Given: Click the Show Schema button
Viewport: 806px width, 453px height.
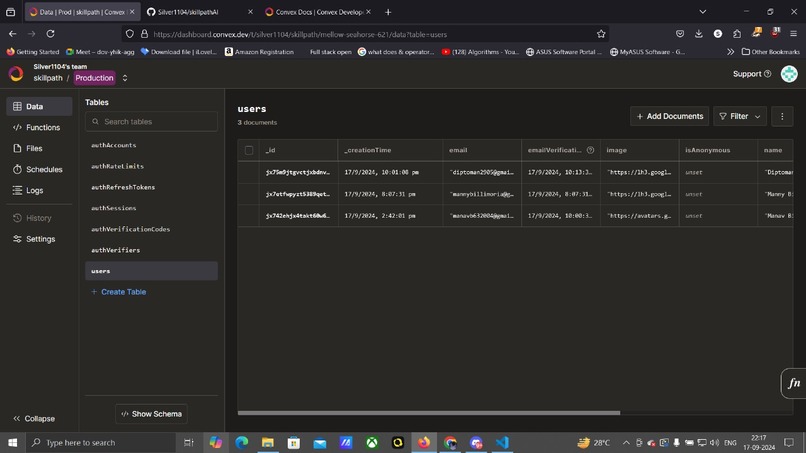Looking at the screenshot, I should (x=152, y=414).
